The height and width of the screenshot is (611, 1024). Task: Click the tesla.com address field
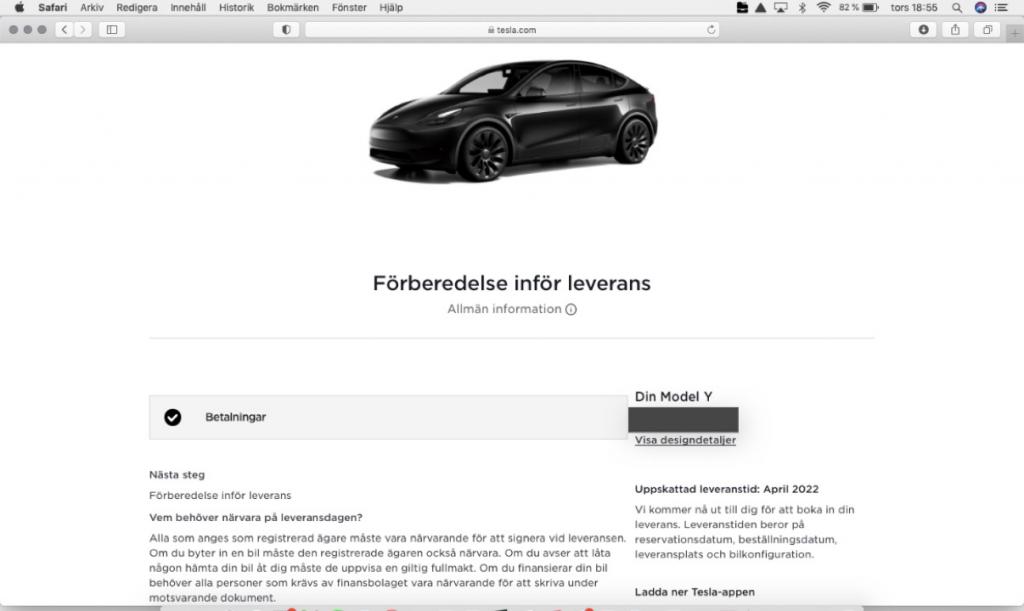[512, 29]
